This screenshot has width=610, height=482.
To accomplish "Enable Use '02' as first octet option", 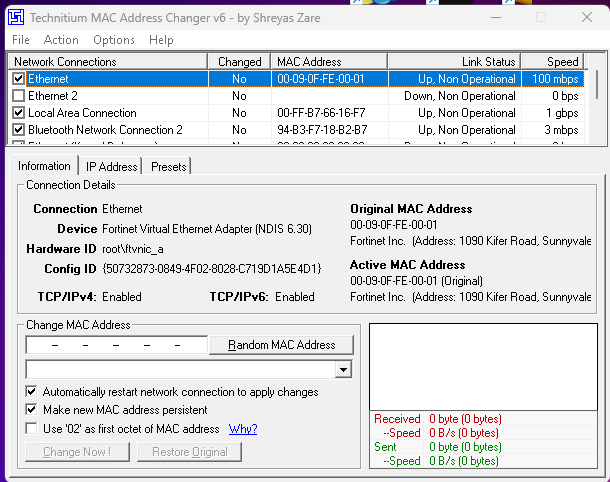I will pyautogui.click(x=31, y=428).
